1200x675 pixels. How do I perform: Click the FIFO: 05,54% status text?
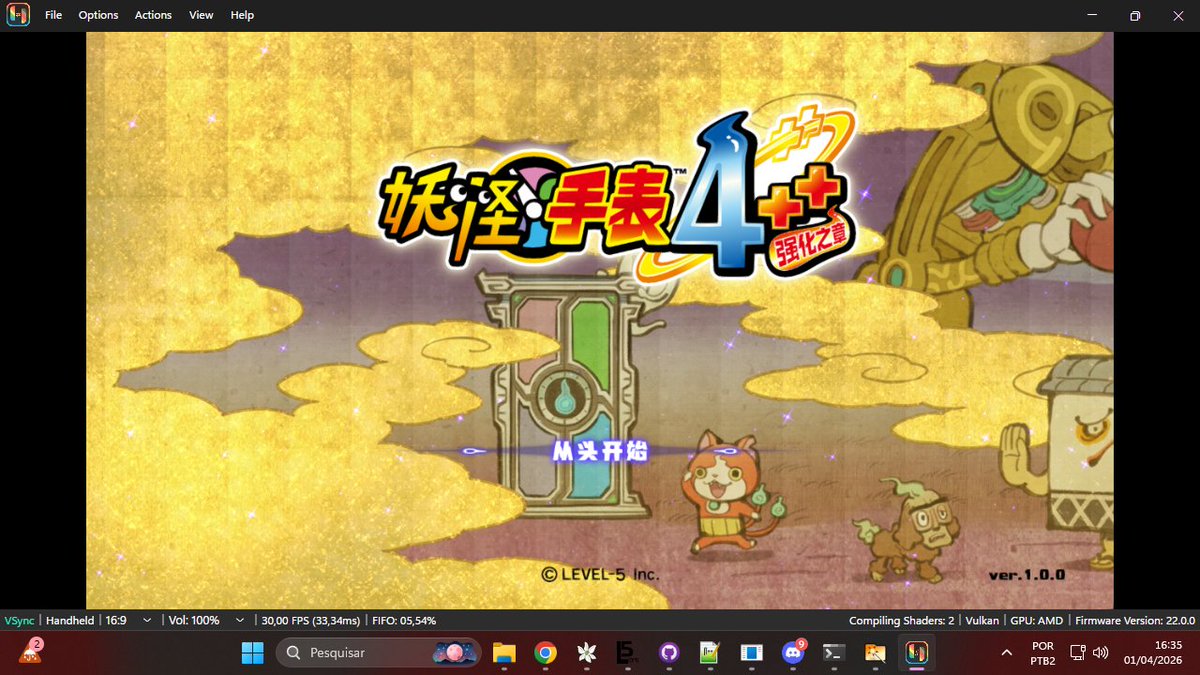click(x=404, y=620)
